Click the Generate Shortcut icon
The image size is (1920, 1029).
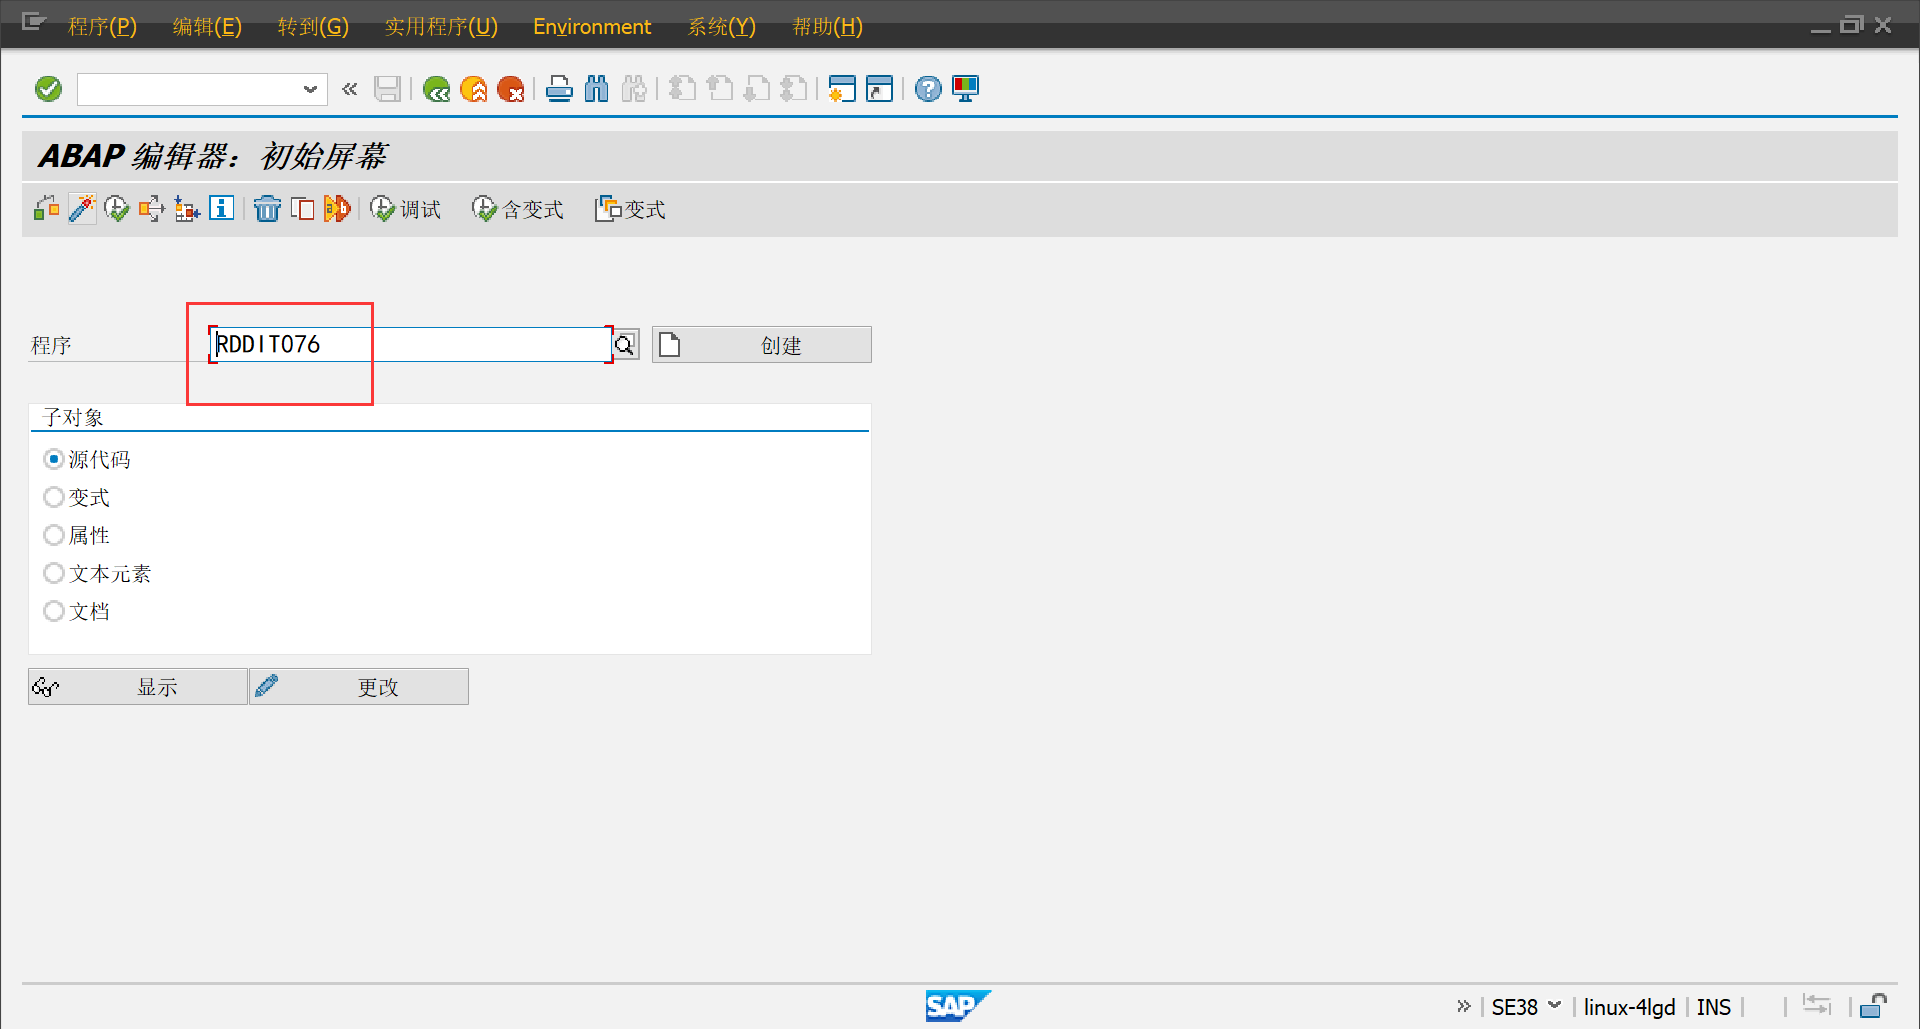[x=879, y=89]
